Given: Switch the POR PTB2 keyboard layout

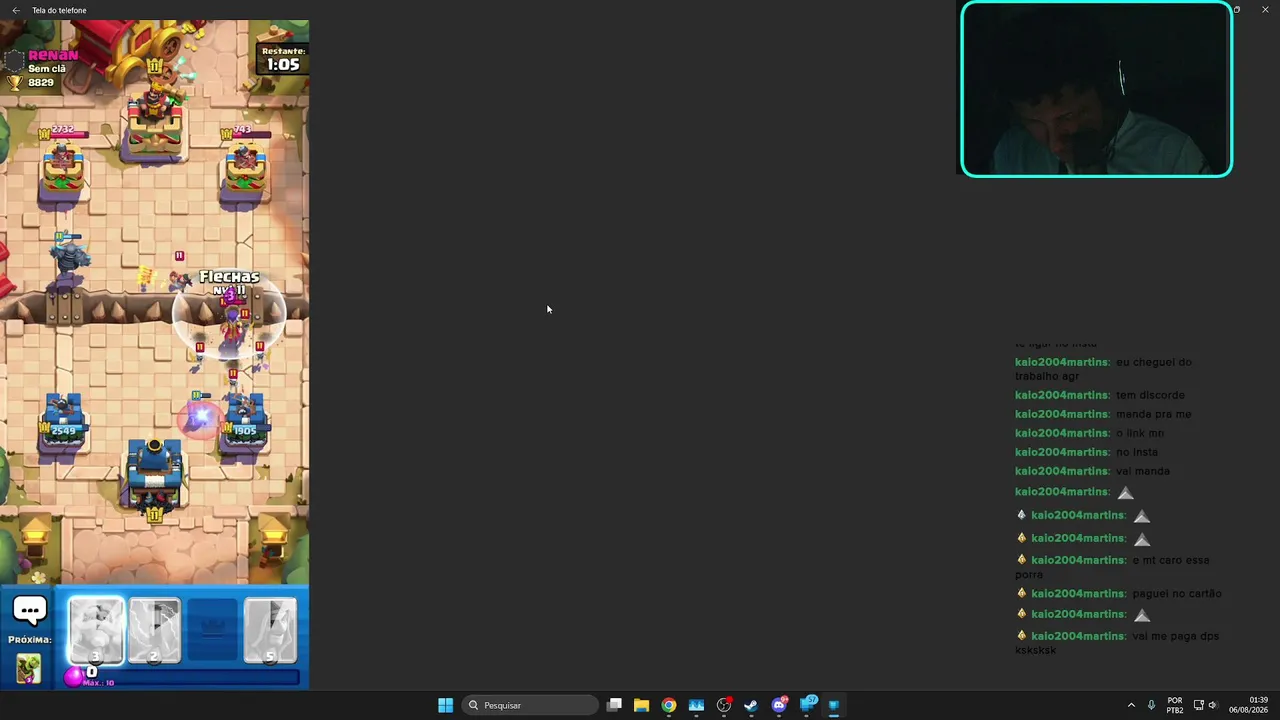Looking at the screenshot, I should (1175, 705).
